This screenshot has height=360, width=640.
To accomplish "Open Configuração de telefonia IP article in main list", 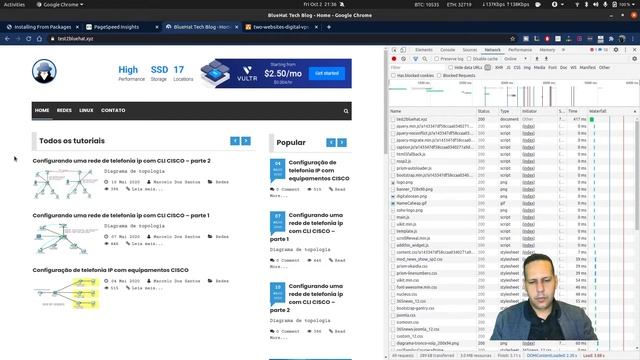I will point(111,270).
